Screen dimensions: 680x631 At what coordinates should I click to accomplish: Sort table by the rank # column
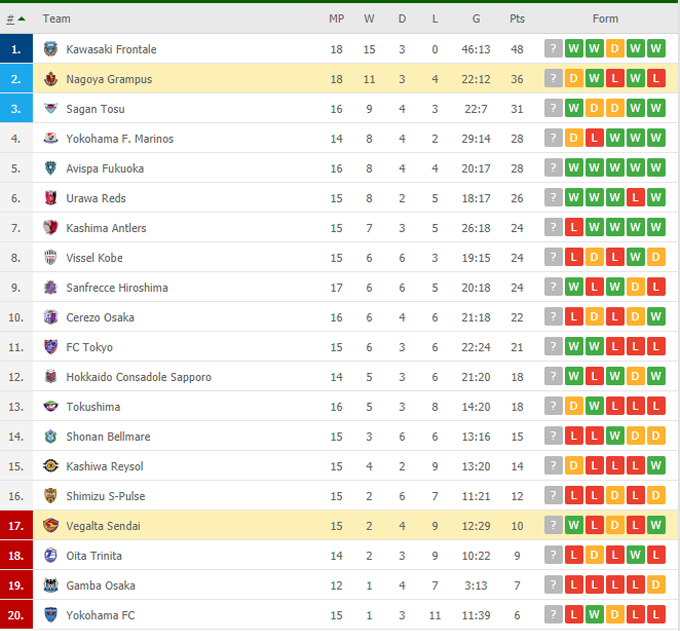pyautogui.click(x=15, y=19)
